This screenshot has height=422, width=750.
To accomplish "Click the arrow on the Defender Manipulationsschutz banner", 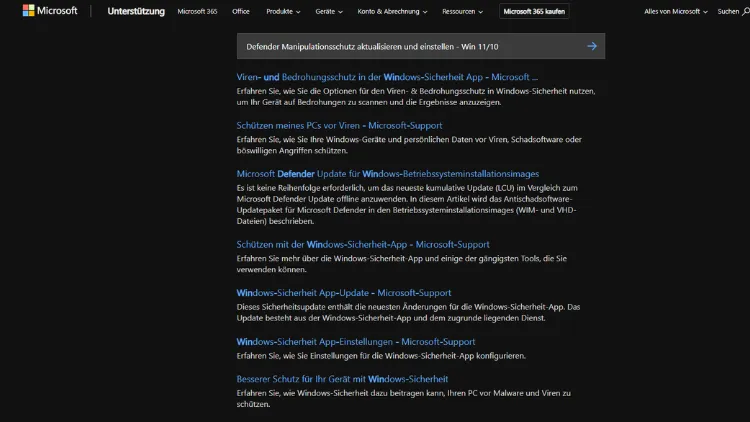I will (x=592, y=46).
